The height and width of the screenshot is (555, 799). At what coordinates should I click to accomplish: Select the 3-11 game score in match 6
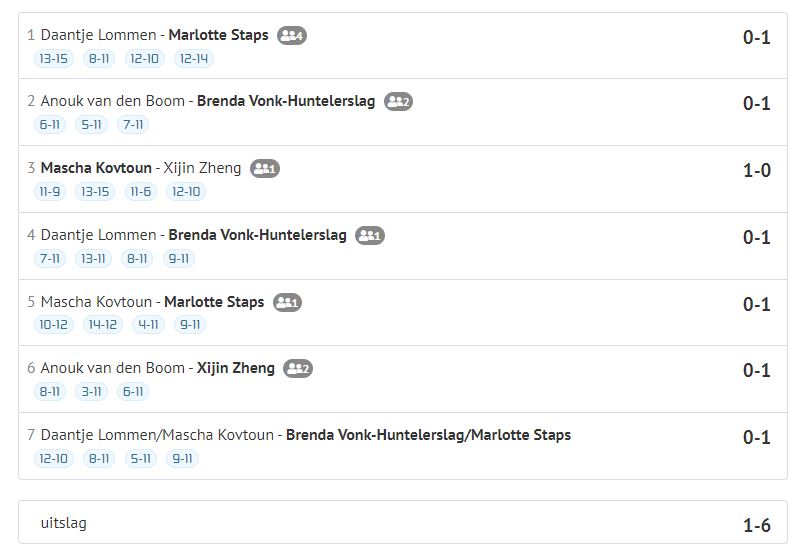coord(91,391)
